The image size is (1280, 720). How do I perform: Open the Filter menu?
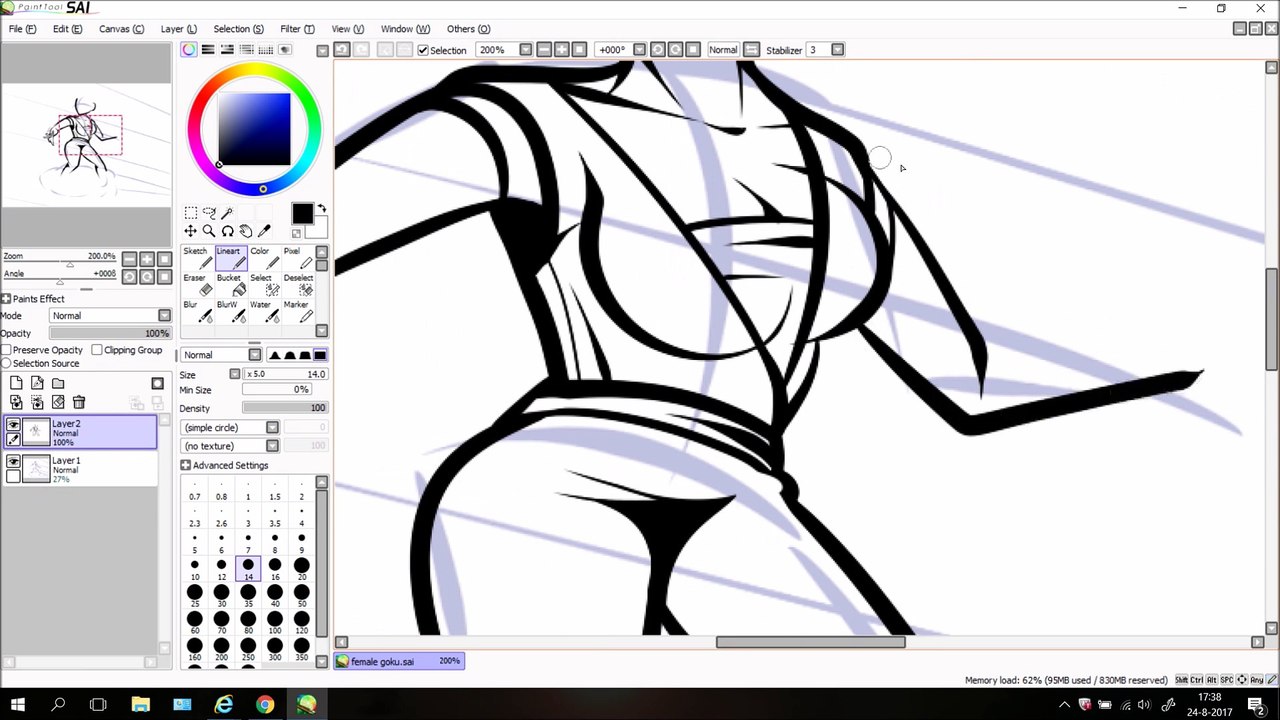pos(297,29)
